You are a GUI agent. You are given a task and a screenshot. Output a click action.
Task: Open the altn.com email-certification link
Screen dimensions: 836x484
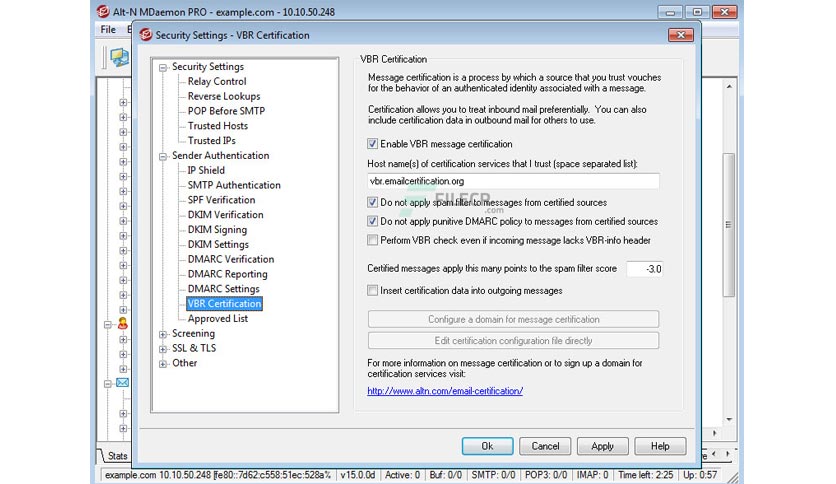coord(445,391)
